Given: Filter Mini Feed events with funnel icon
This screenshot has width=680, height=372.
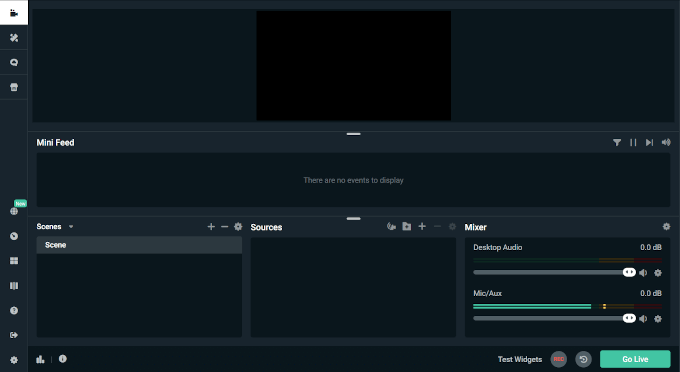Looking at the screenshot, I should click(617, 142).
